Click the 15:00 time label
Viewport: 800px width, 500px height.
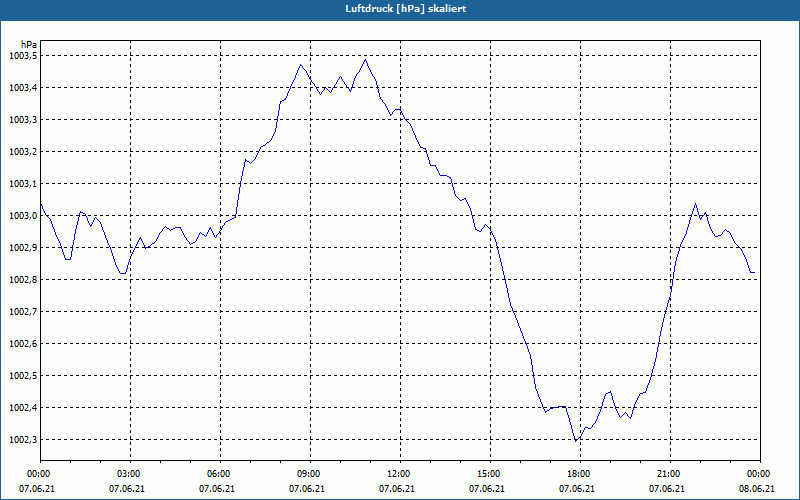487,474
